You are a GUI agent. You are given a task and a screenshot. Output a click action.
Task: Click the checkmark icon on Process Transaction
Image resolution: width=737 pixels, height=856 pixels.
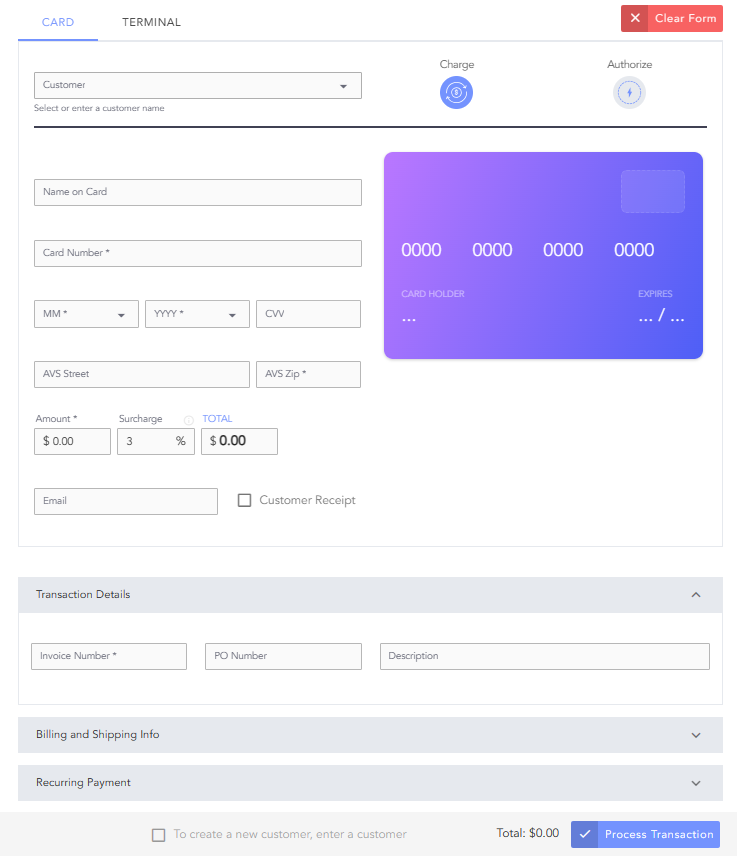pyautogui.click(x=584, y=834)
